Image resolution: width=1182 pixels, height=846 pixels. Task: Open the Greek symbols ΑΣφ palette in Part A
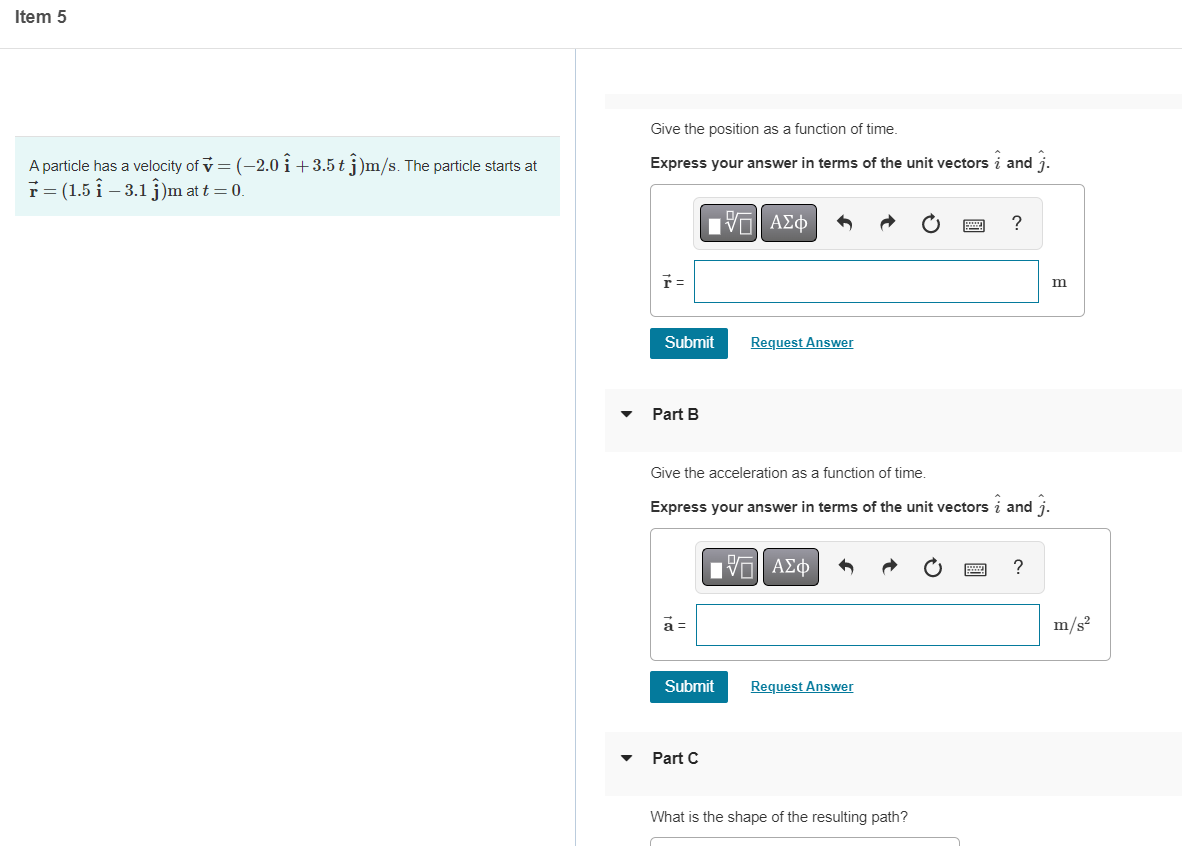788,222
